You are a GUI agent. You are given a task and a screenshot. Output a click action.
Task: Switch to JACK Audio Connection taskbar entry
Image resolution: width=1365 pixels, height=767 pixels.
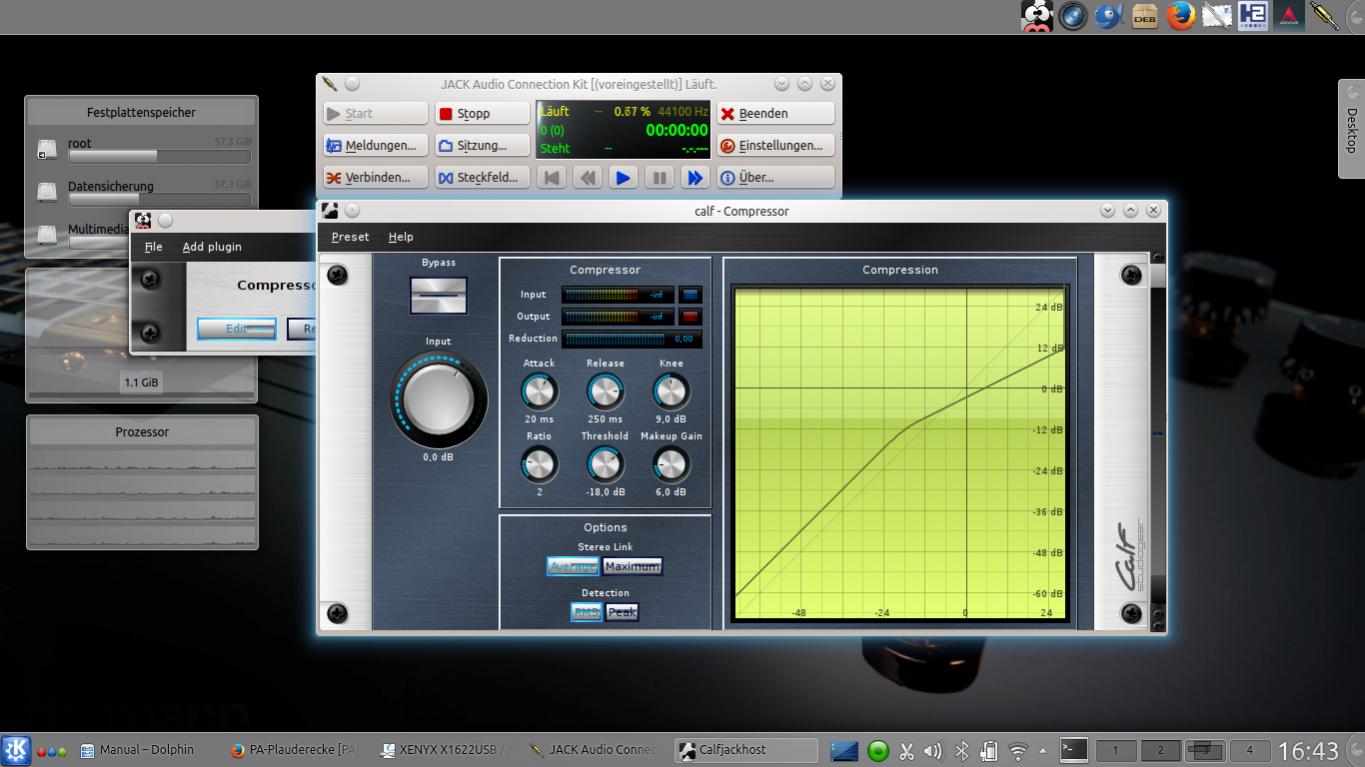595,750
